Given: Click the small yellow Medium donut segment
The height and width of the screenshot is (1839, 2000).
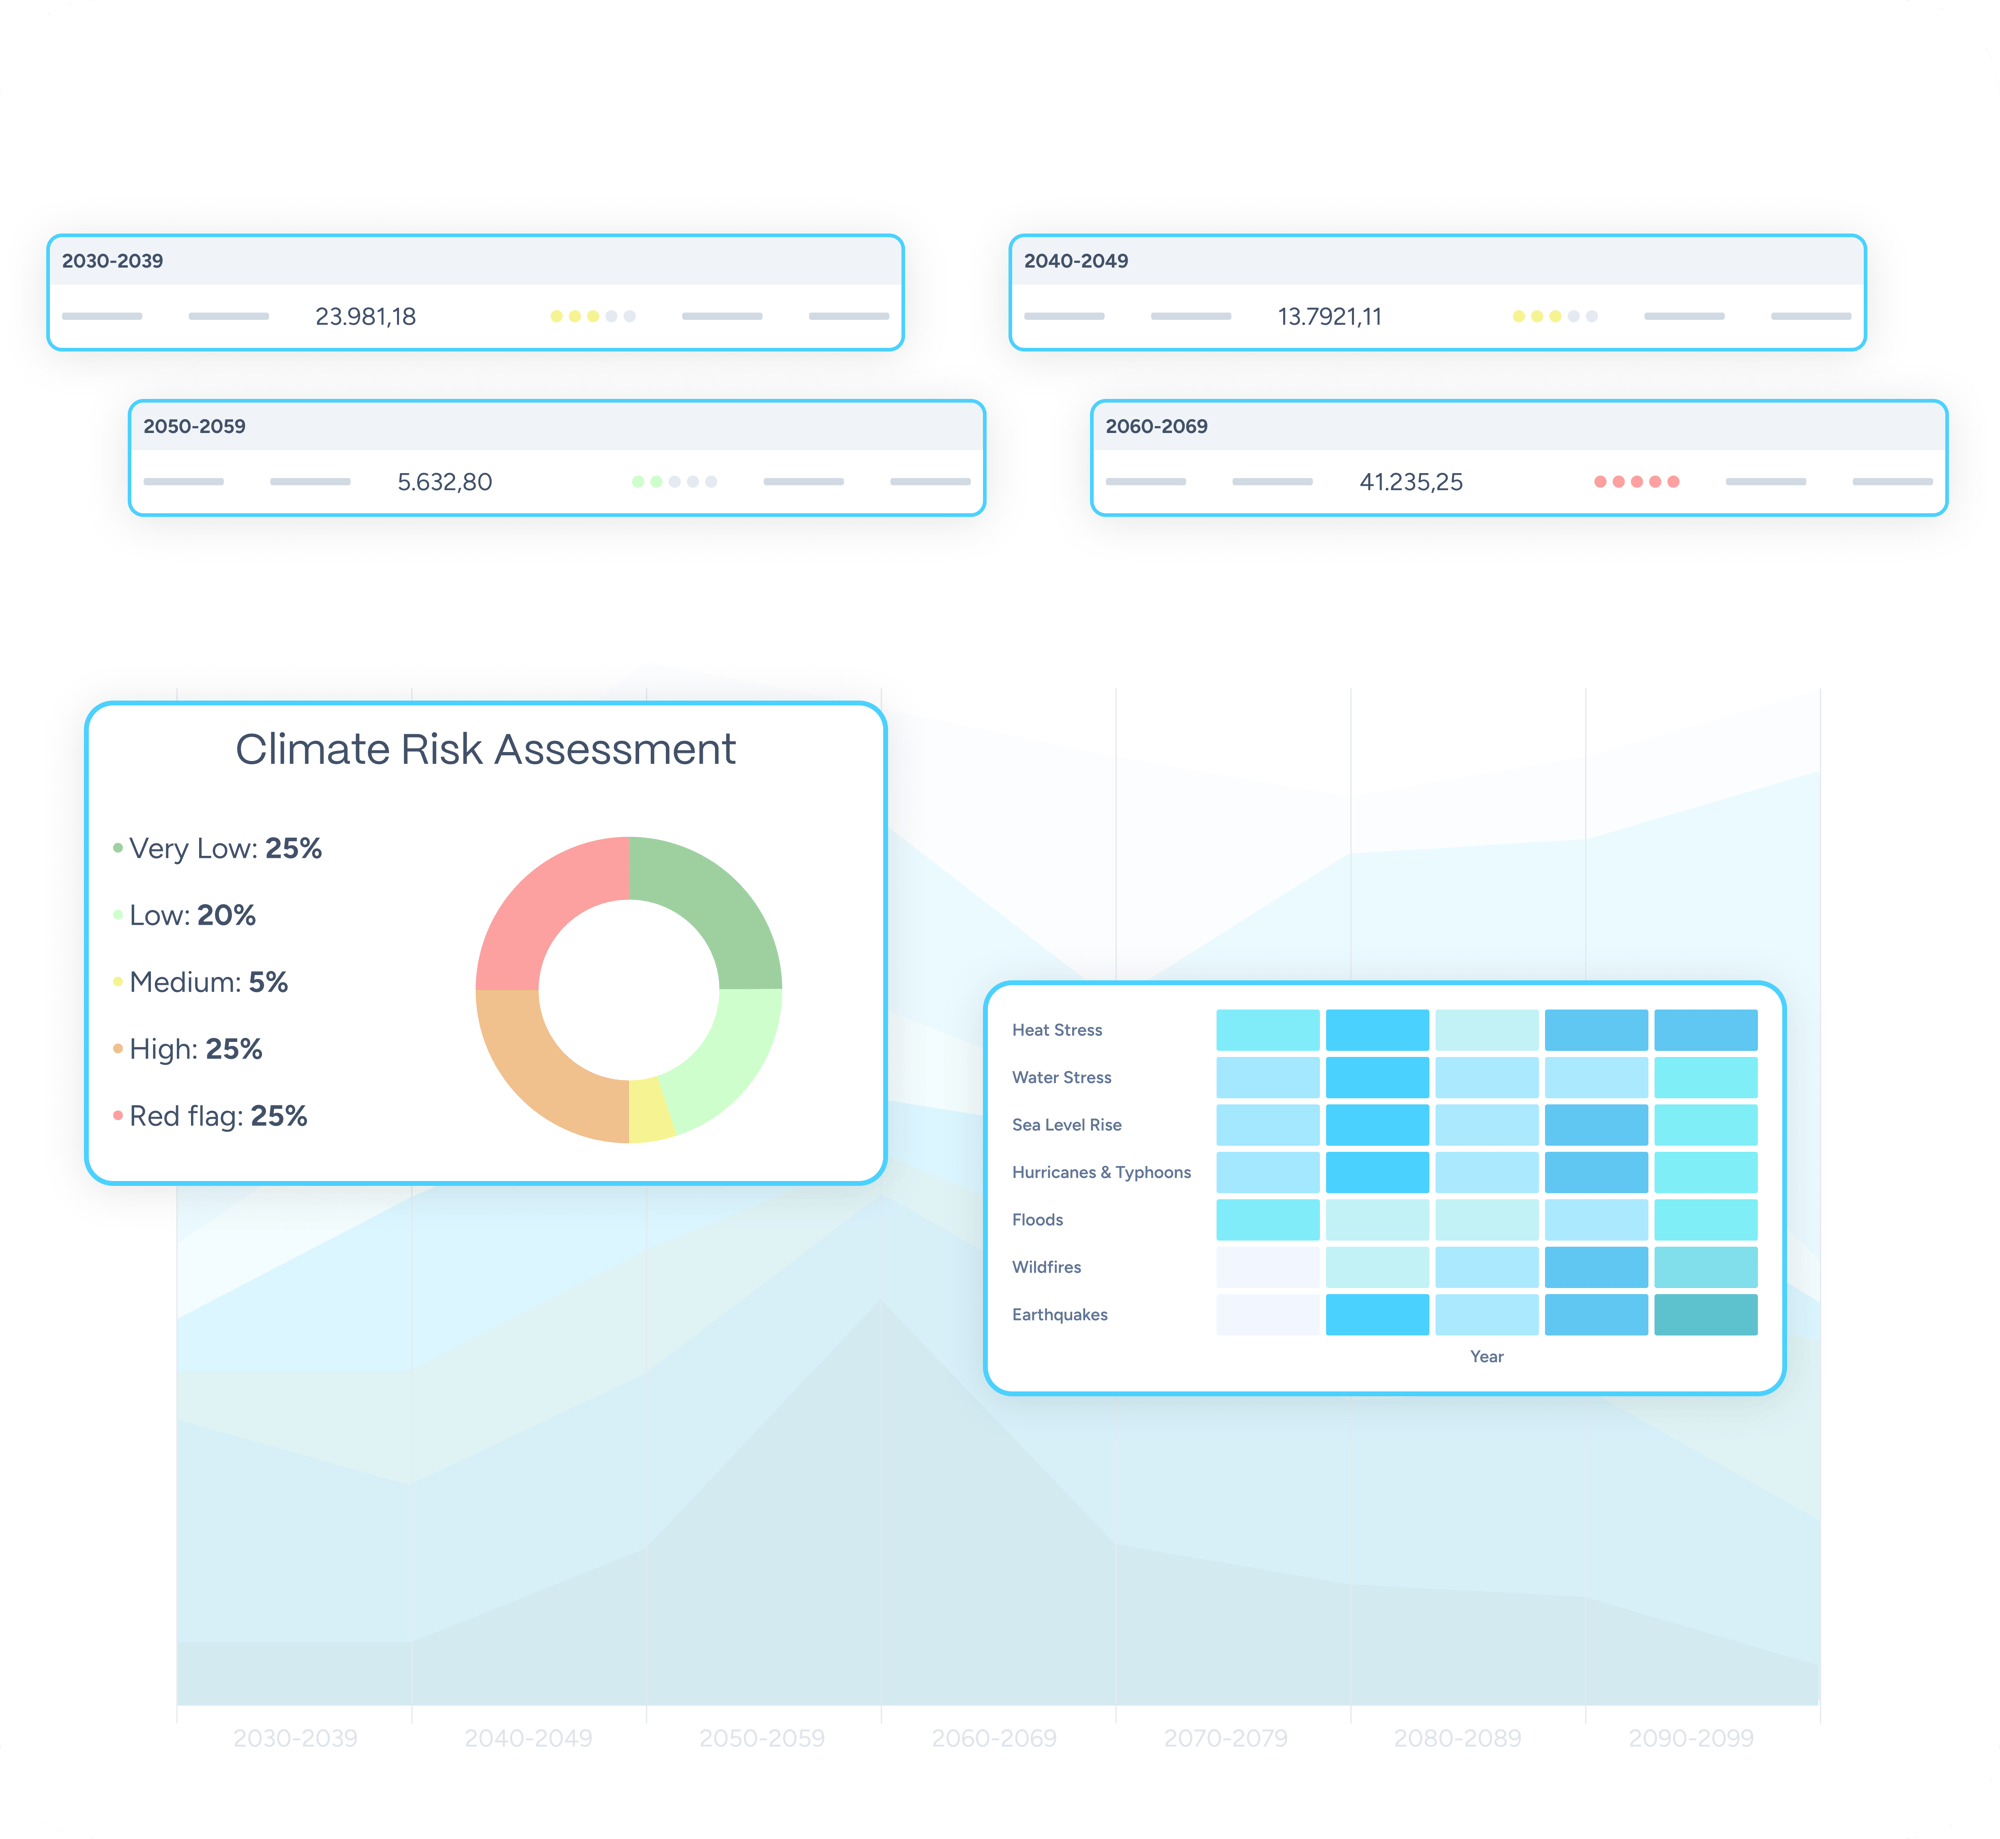Looking at the screenshot, I should (x=648, y=1110).
